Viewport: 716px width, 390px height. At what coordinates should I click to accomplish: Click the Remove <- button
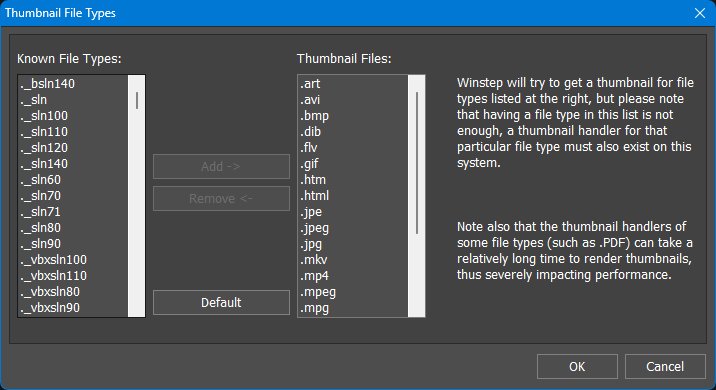click(x=221, y=198)
